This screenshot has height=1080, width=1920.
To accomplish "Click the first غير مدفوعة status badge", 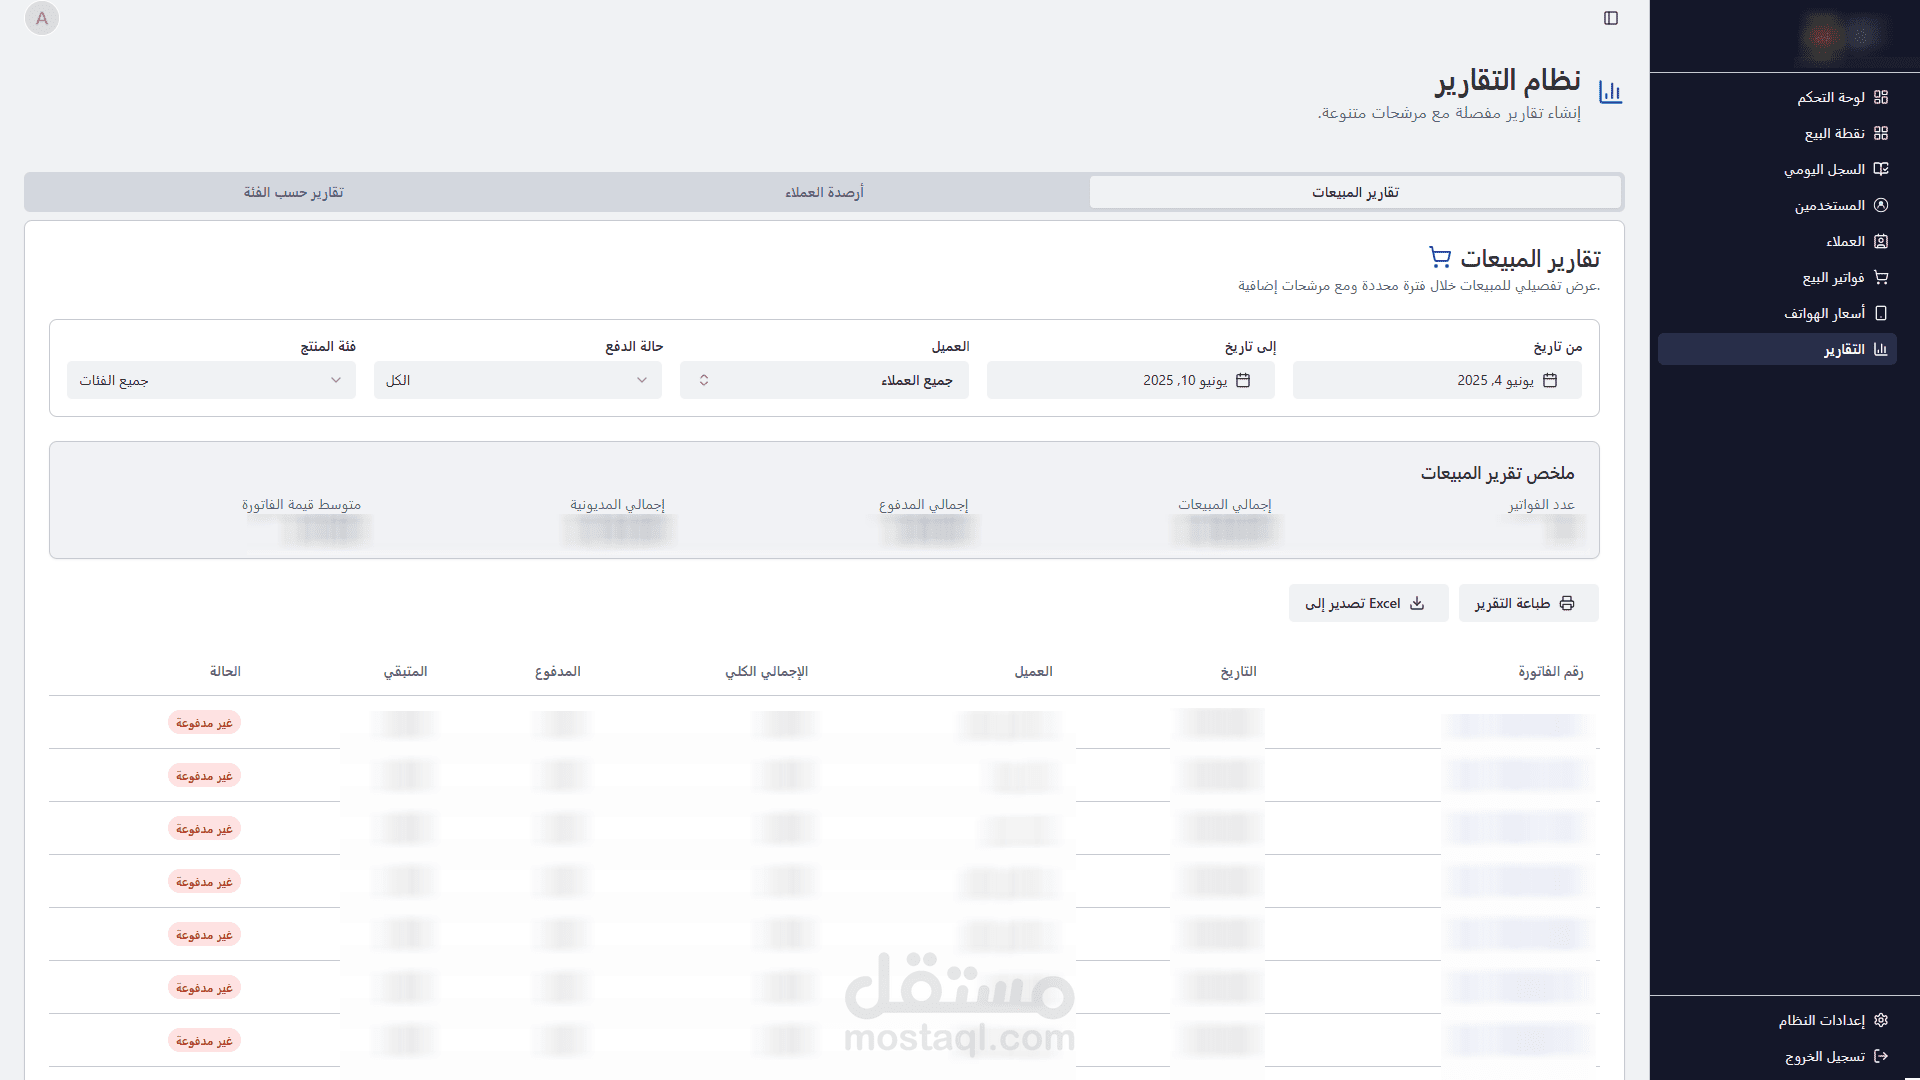I will pyautogui.click(x=204, y=722).
